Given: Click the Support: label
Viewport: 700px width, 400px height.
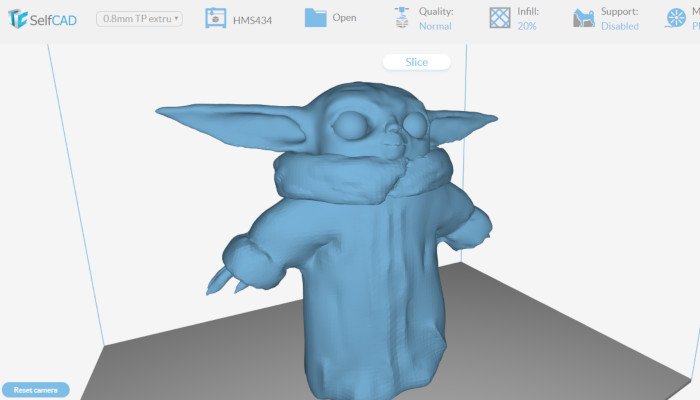Looking at the screenshot, I should 619,12.
